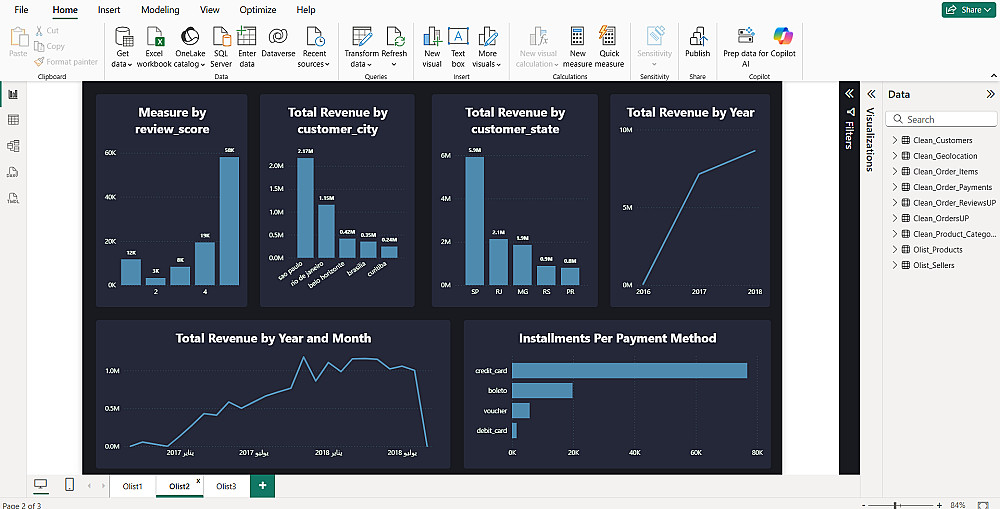Expand the Visualizations pane

(871, 94)
